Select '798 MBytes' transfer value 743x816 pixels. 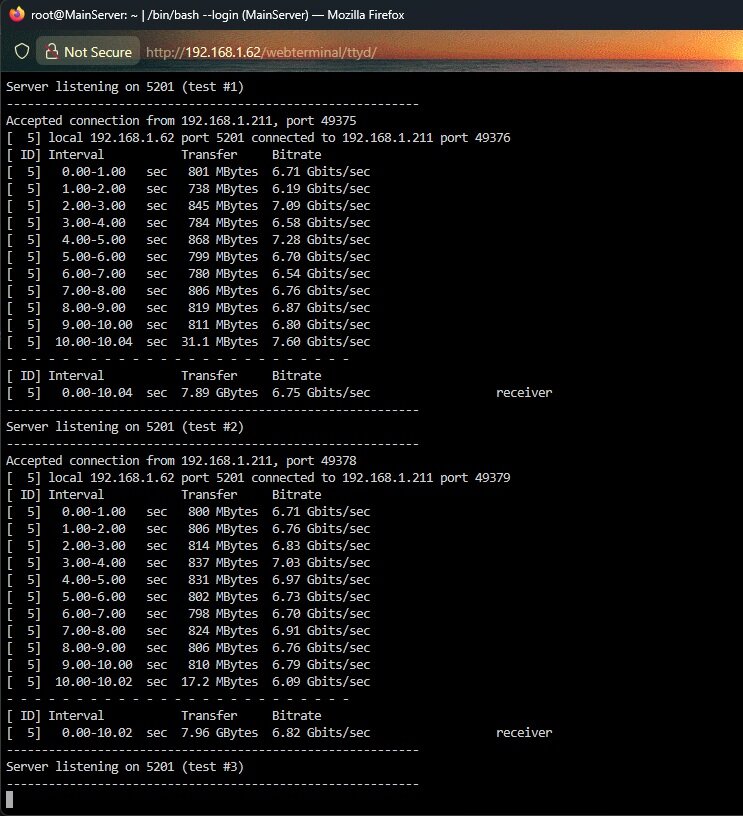(223, 614)
